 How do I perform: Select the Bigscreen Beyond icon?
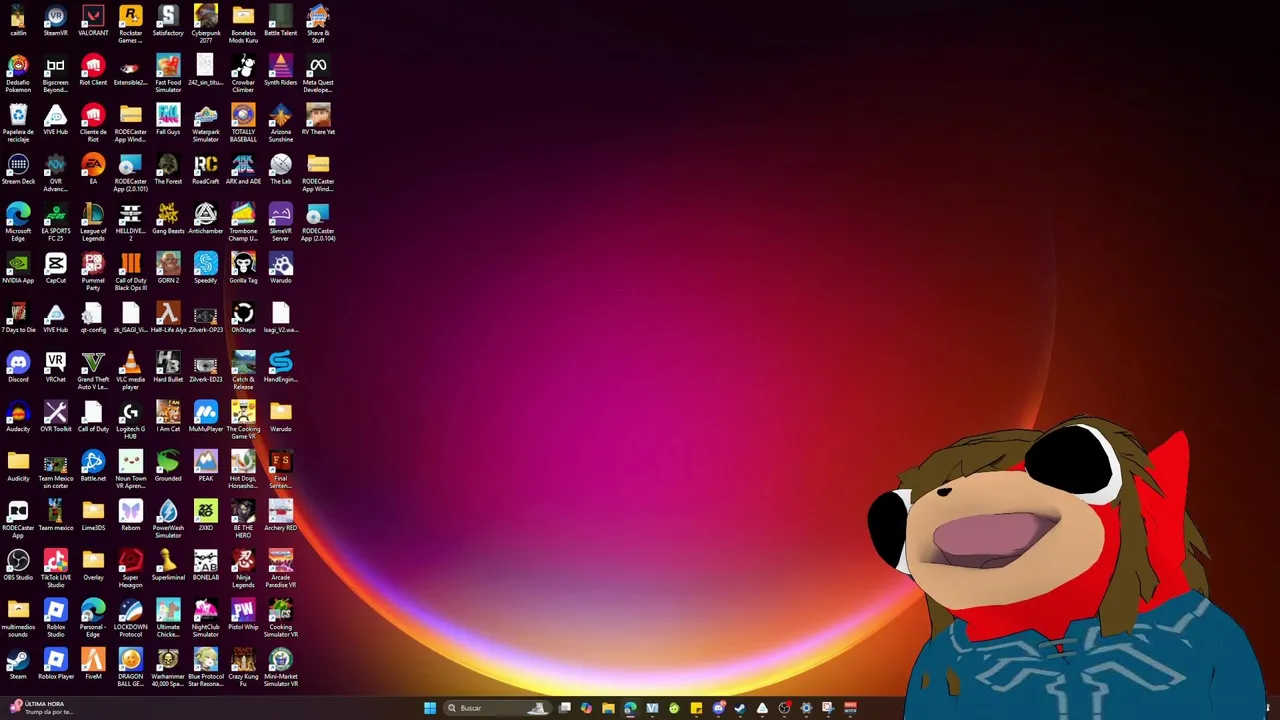(x=55, y=74)
